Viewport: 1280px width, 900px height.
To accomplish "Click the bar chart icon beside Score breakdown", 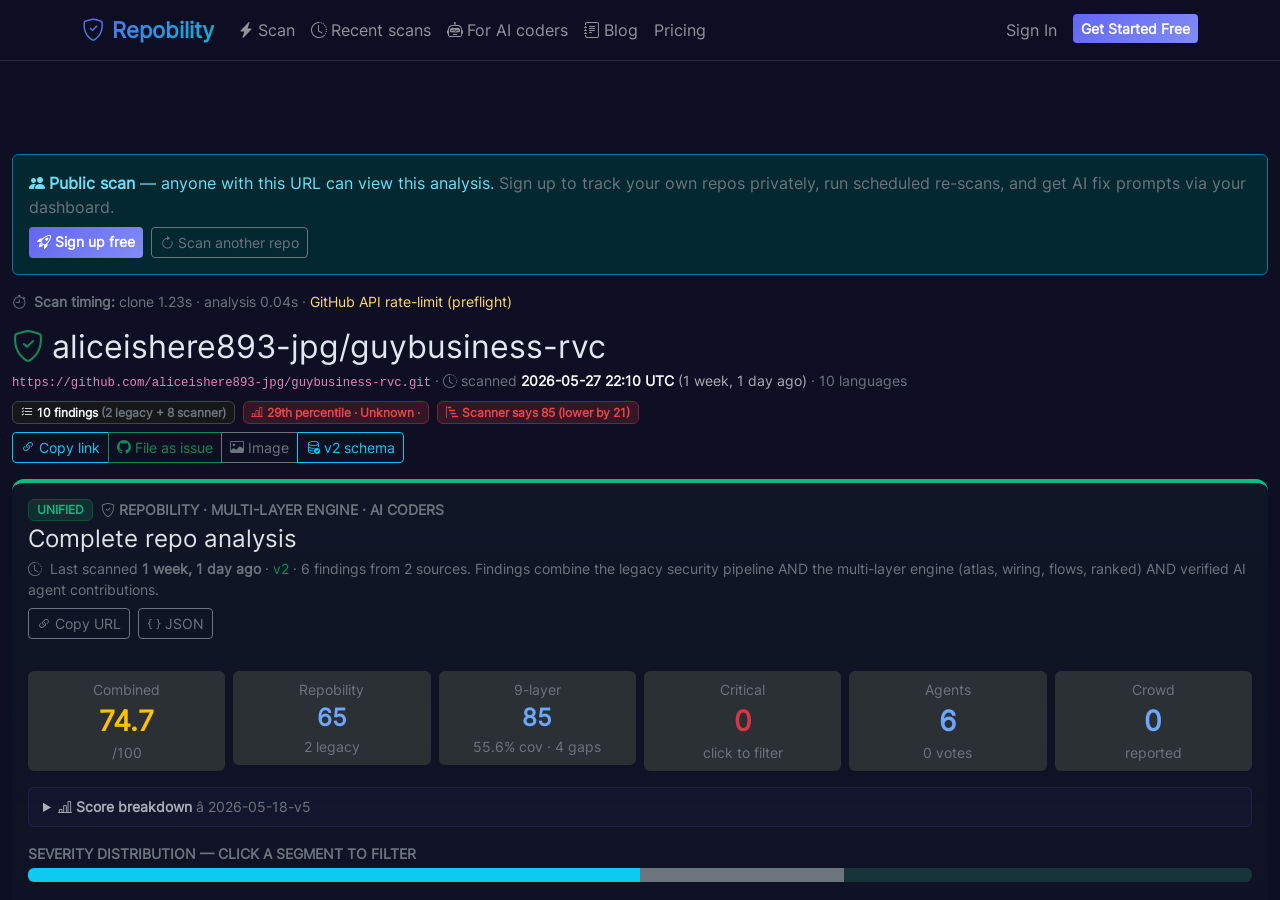I will coord(65,807).
